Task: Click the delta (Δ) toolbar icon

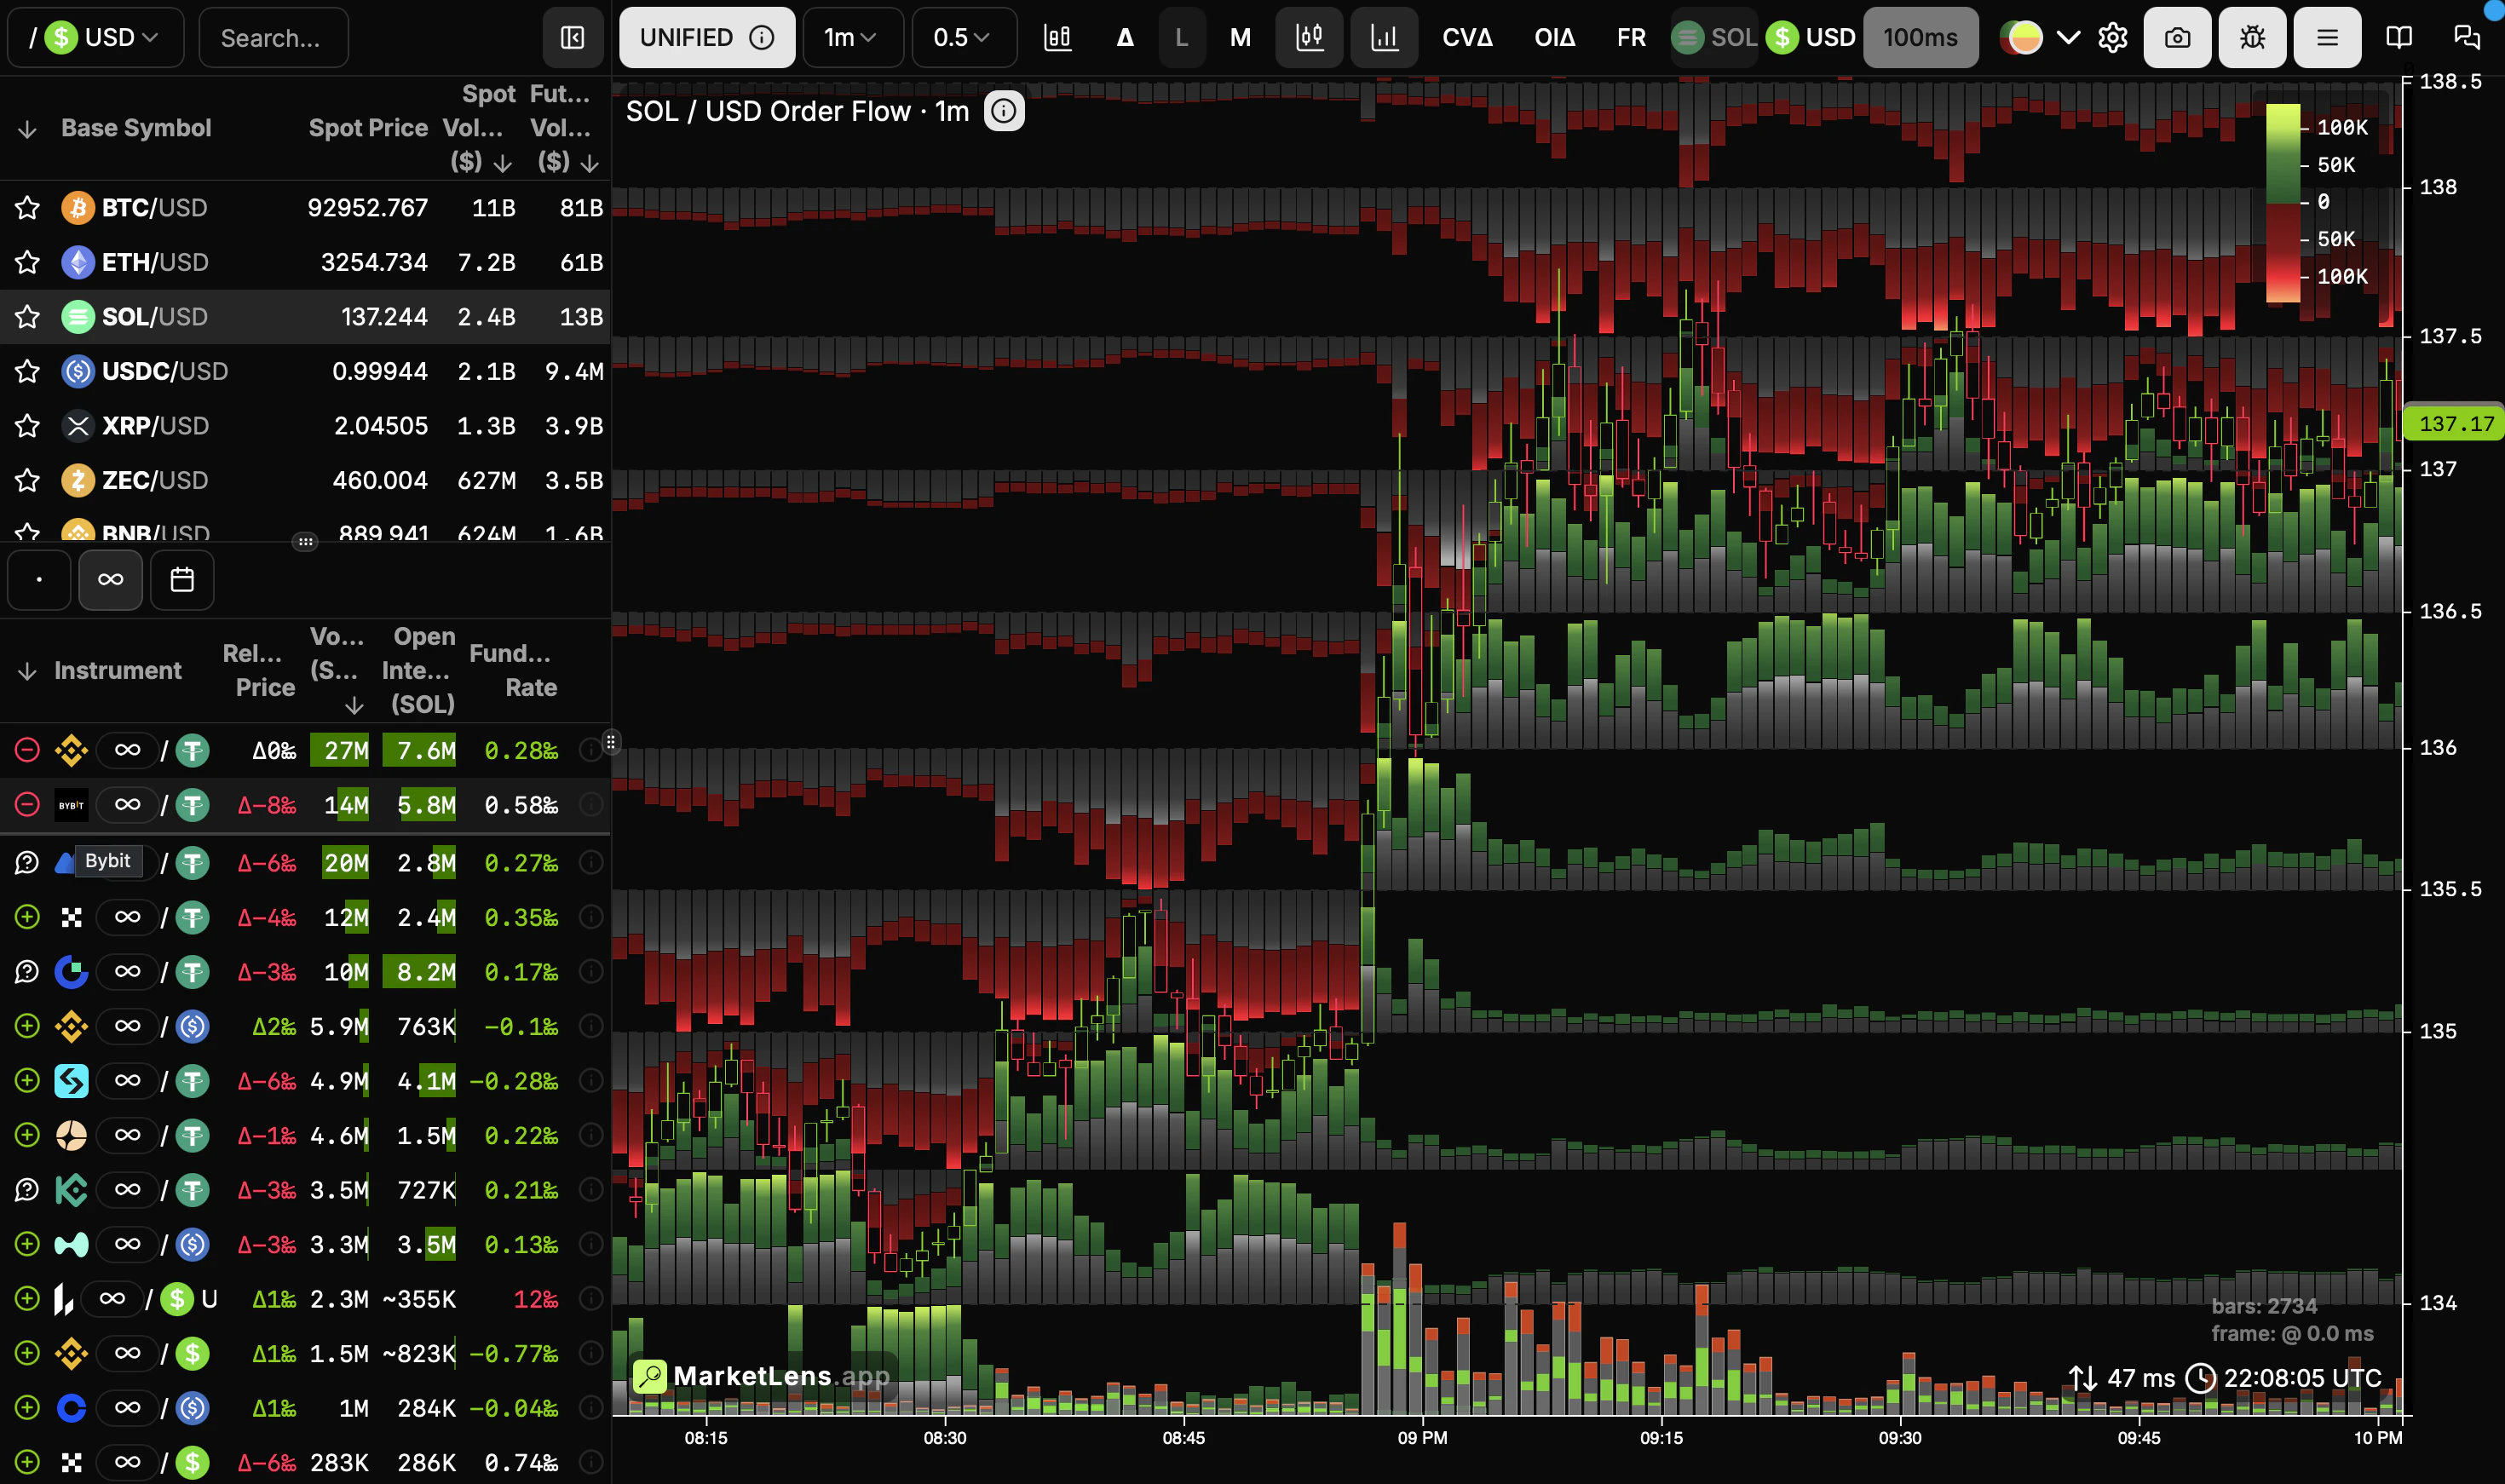Action: tap(1124, 38)
